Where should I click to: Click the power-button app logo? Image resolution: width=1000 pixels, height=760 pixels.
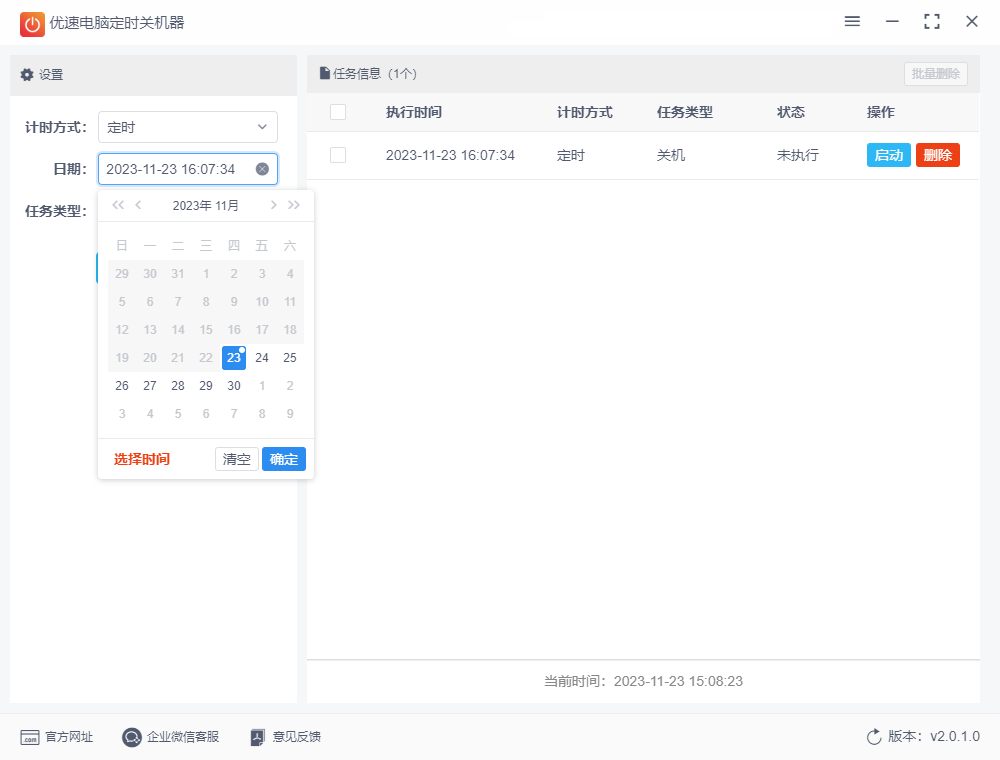coord(31,23)
